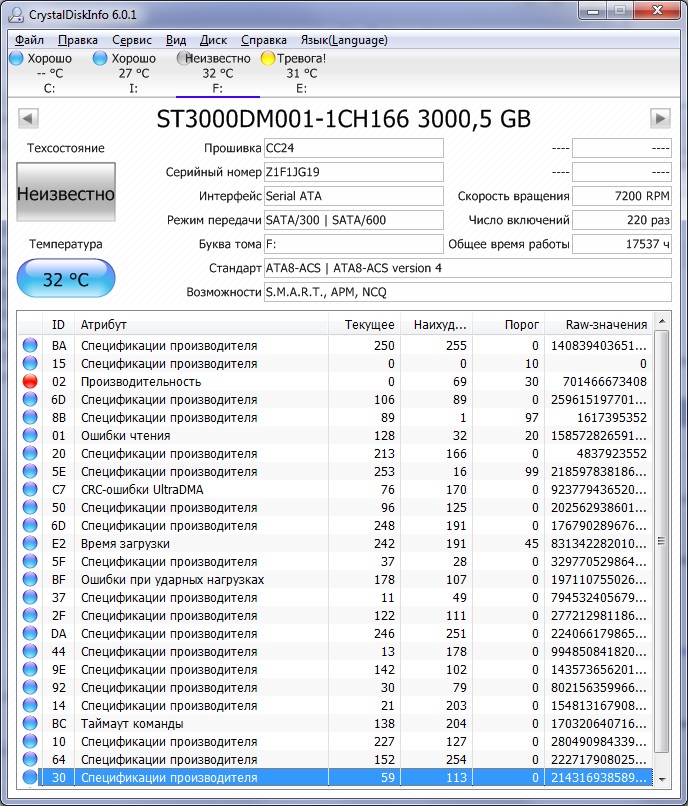Click the Возможности S.M.A.R.T. field

pos(468,292)
